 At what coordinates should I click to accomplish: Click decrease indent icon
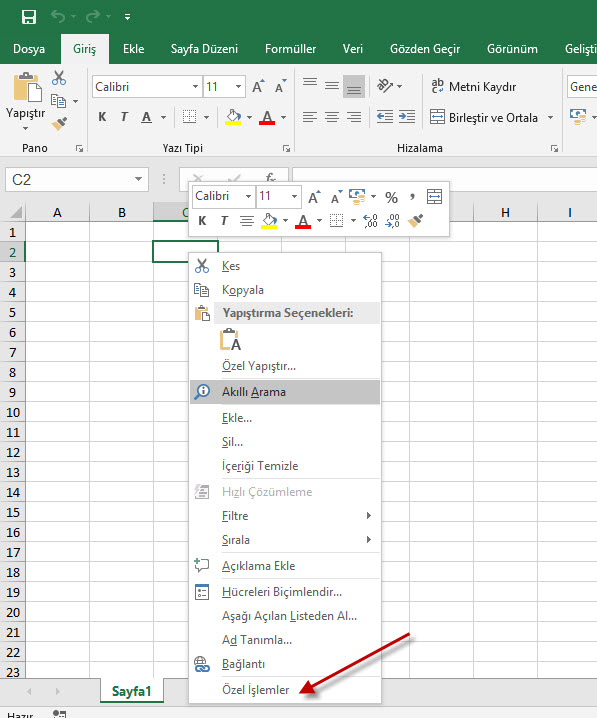click(385, 117)
